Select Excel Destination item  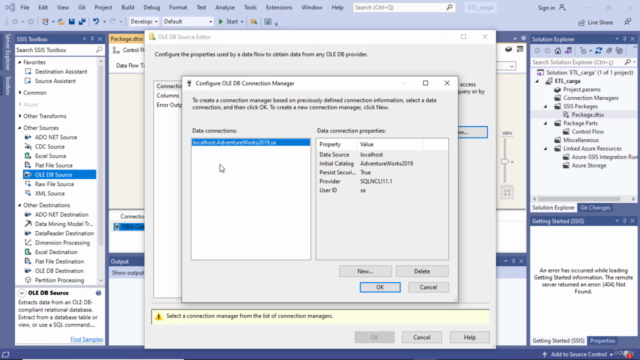click(x=56, y=252)
